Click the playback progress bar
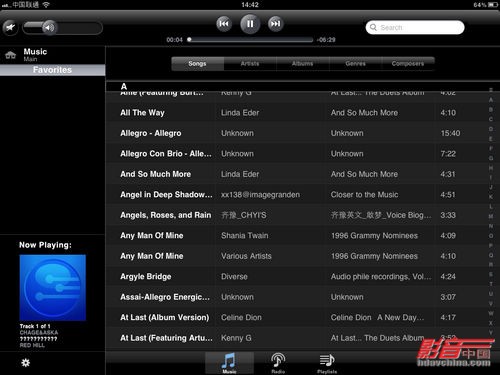The image size is (500, 375). pyautogui.click(x=250, y=40)
